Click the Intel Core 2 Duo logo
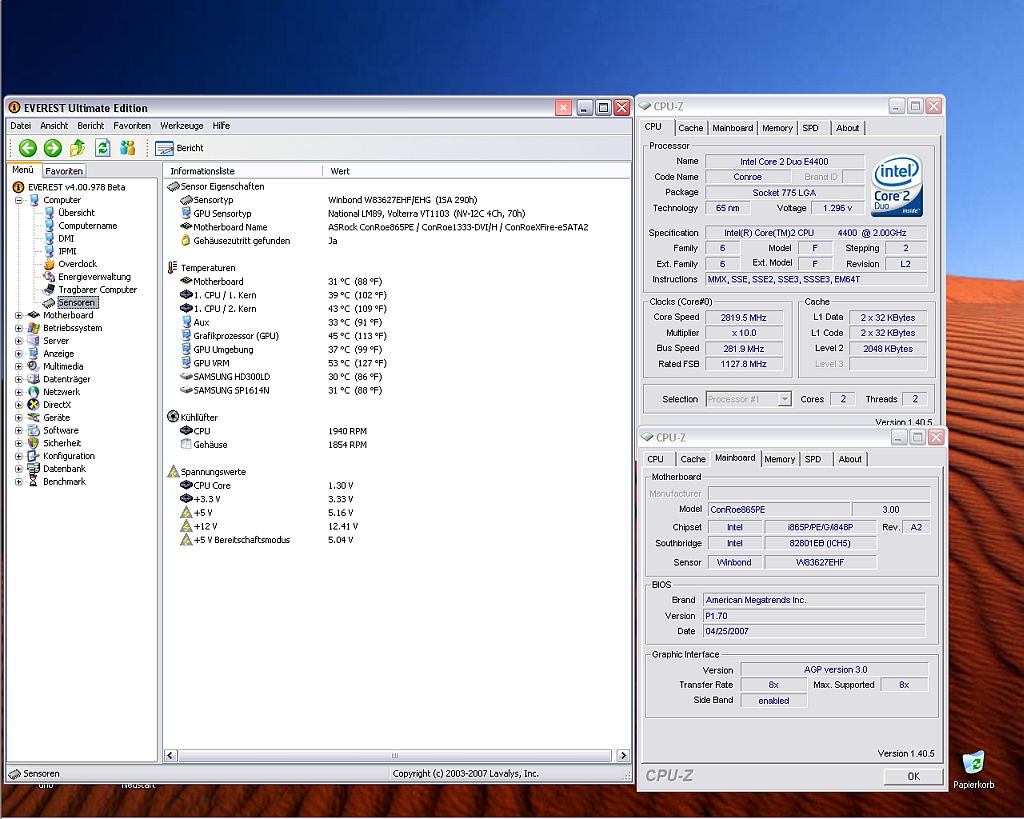Viewport: 1024px width, 819px height. pyautogui.click(x=897, y=185)
